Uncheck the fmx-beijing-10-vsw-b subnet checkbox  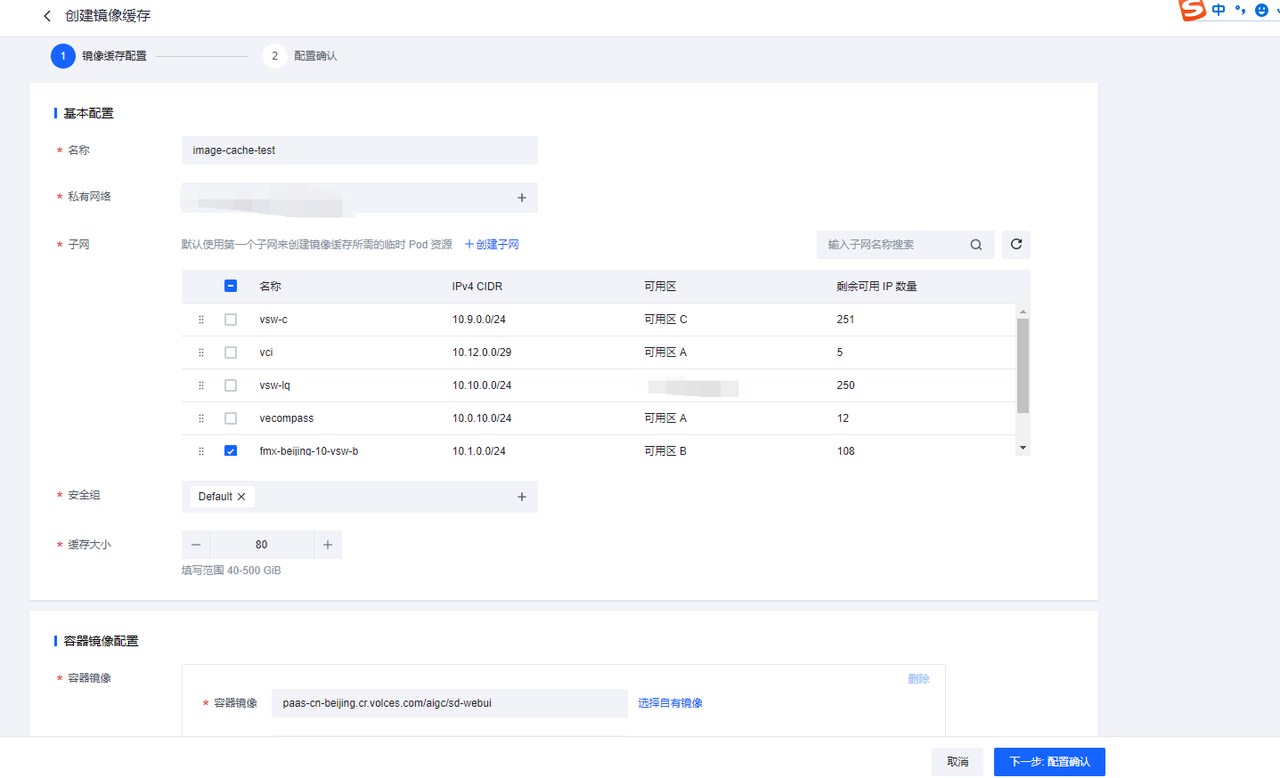tap(231, 452)
